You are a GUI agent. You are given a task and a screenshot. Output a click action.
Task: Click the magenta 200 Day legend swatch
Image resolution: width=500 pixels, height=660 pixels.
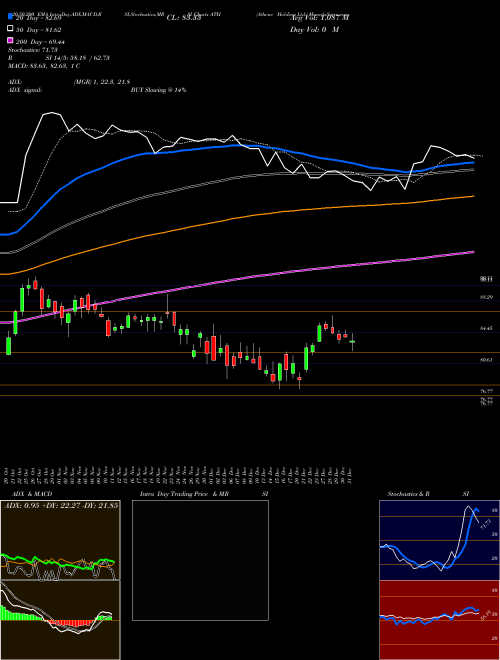(x=11, y=41)
